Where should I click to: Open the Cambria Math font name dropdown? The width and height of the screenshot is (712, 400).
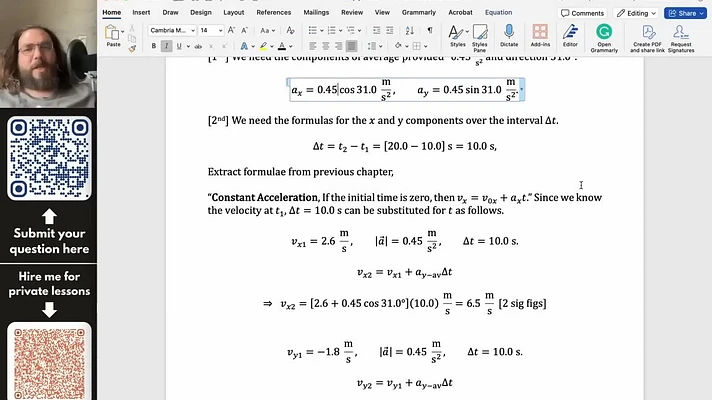[193, 30]
